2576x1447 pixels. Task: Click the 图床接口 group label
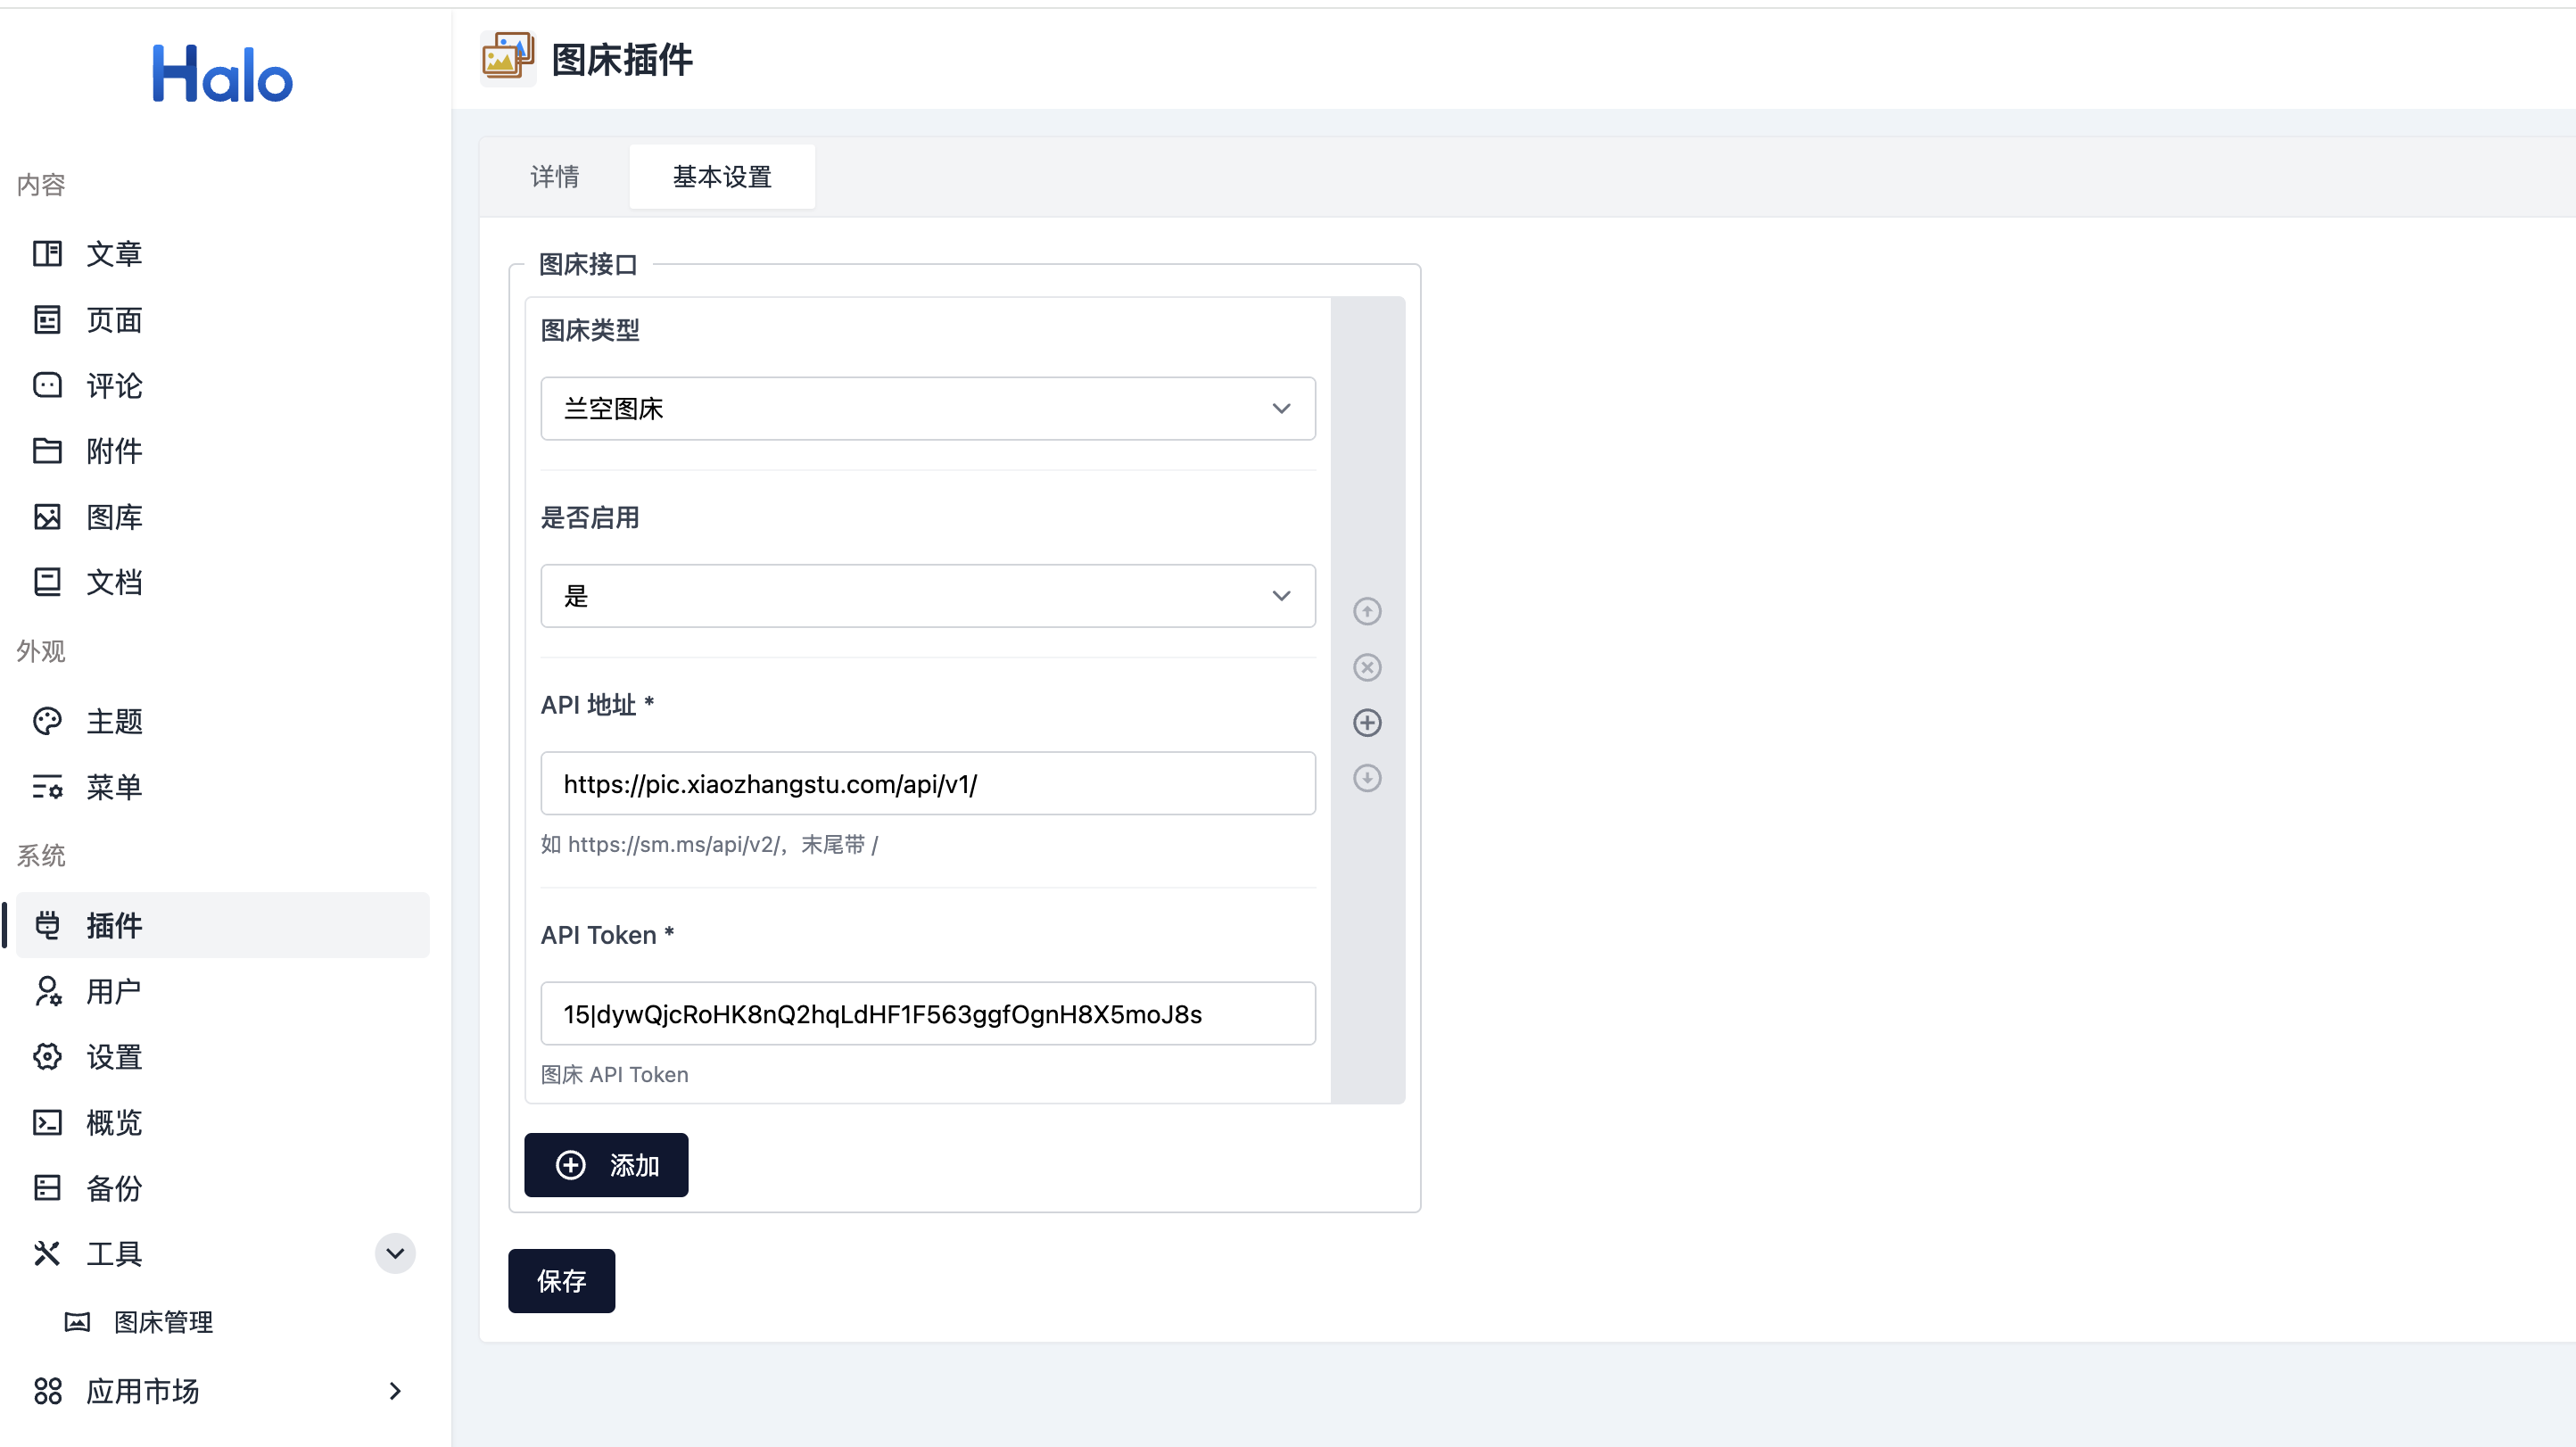coord(588,265)
